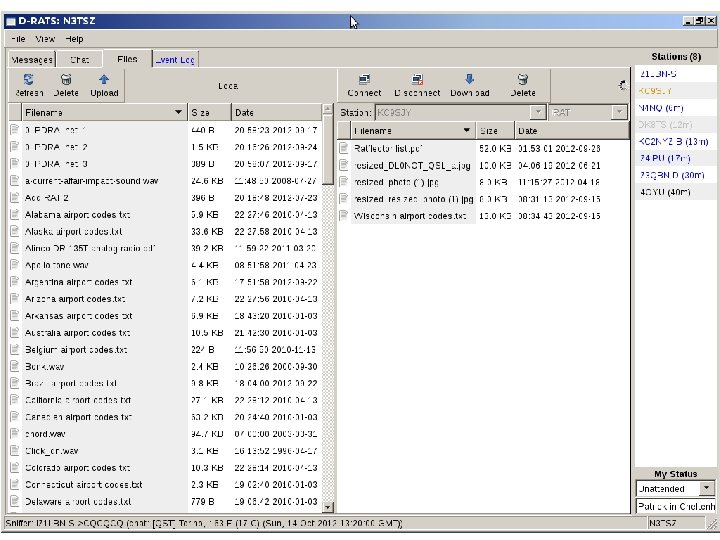Click the My Status message text field
Screen dimensions: 720x540
pos(675,506)
